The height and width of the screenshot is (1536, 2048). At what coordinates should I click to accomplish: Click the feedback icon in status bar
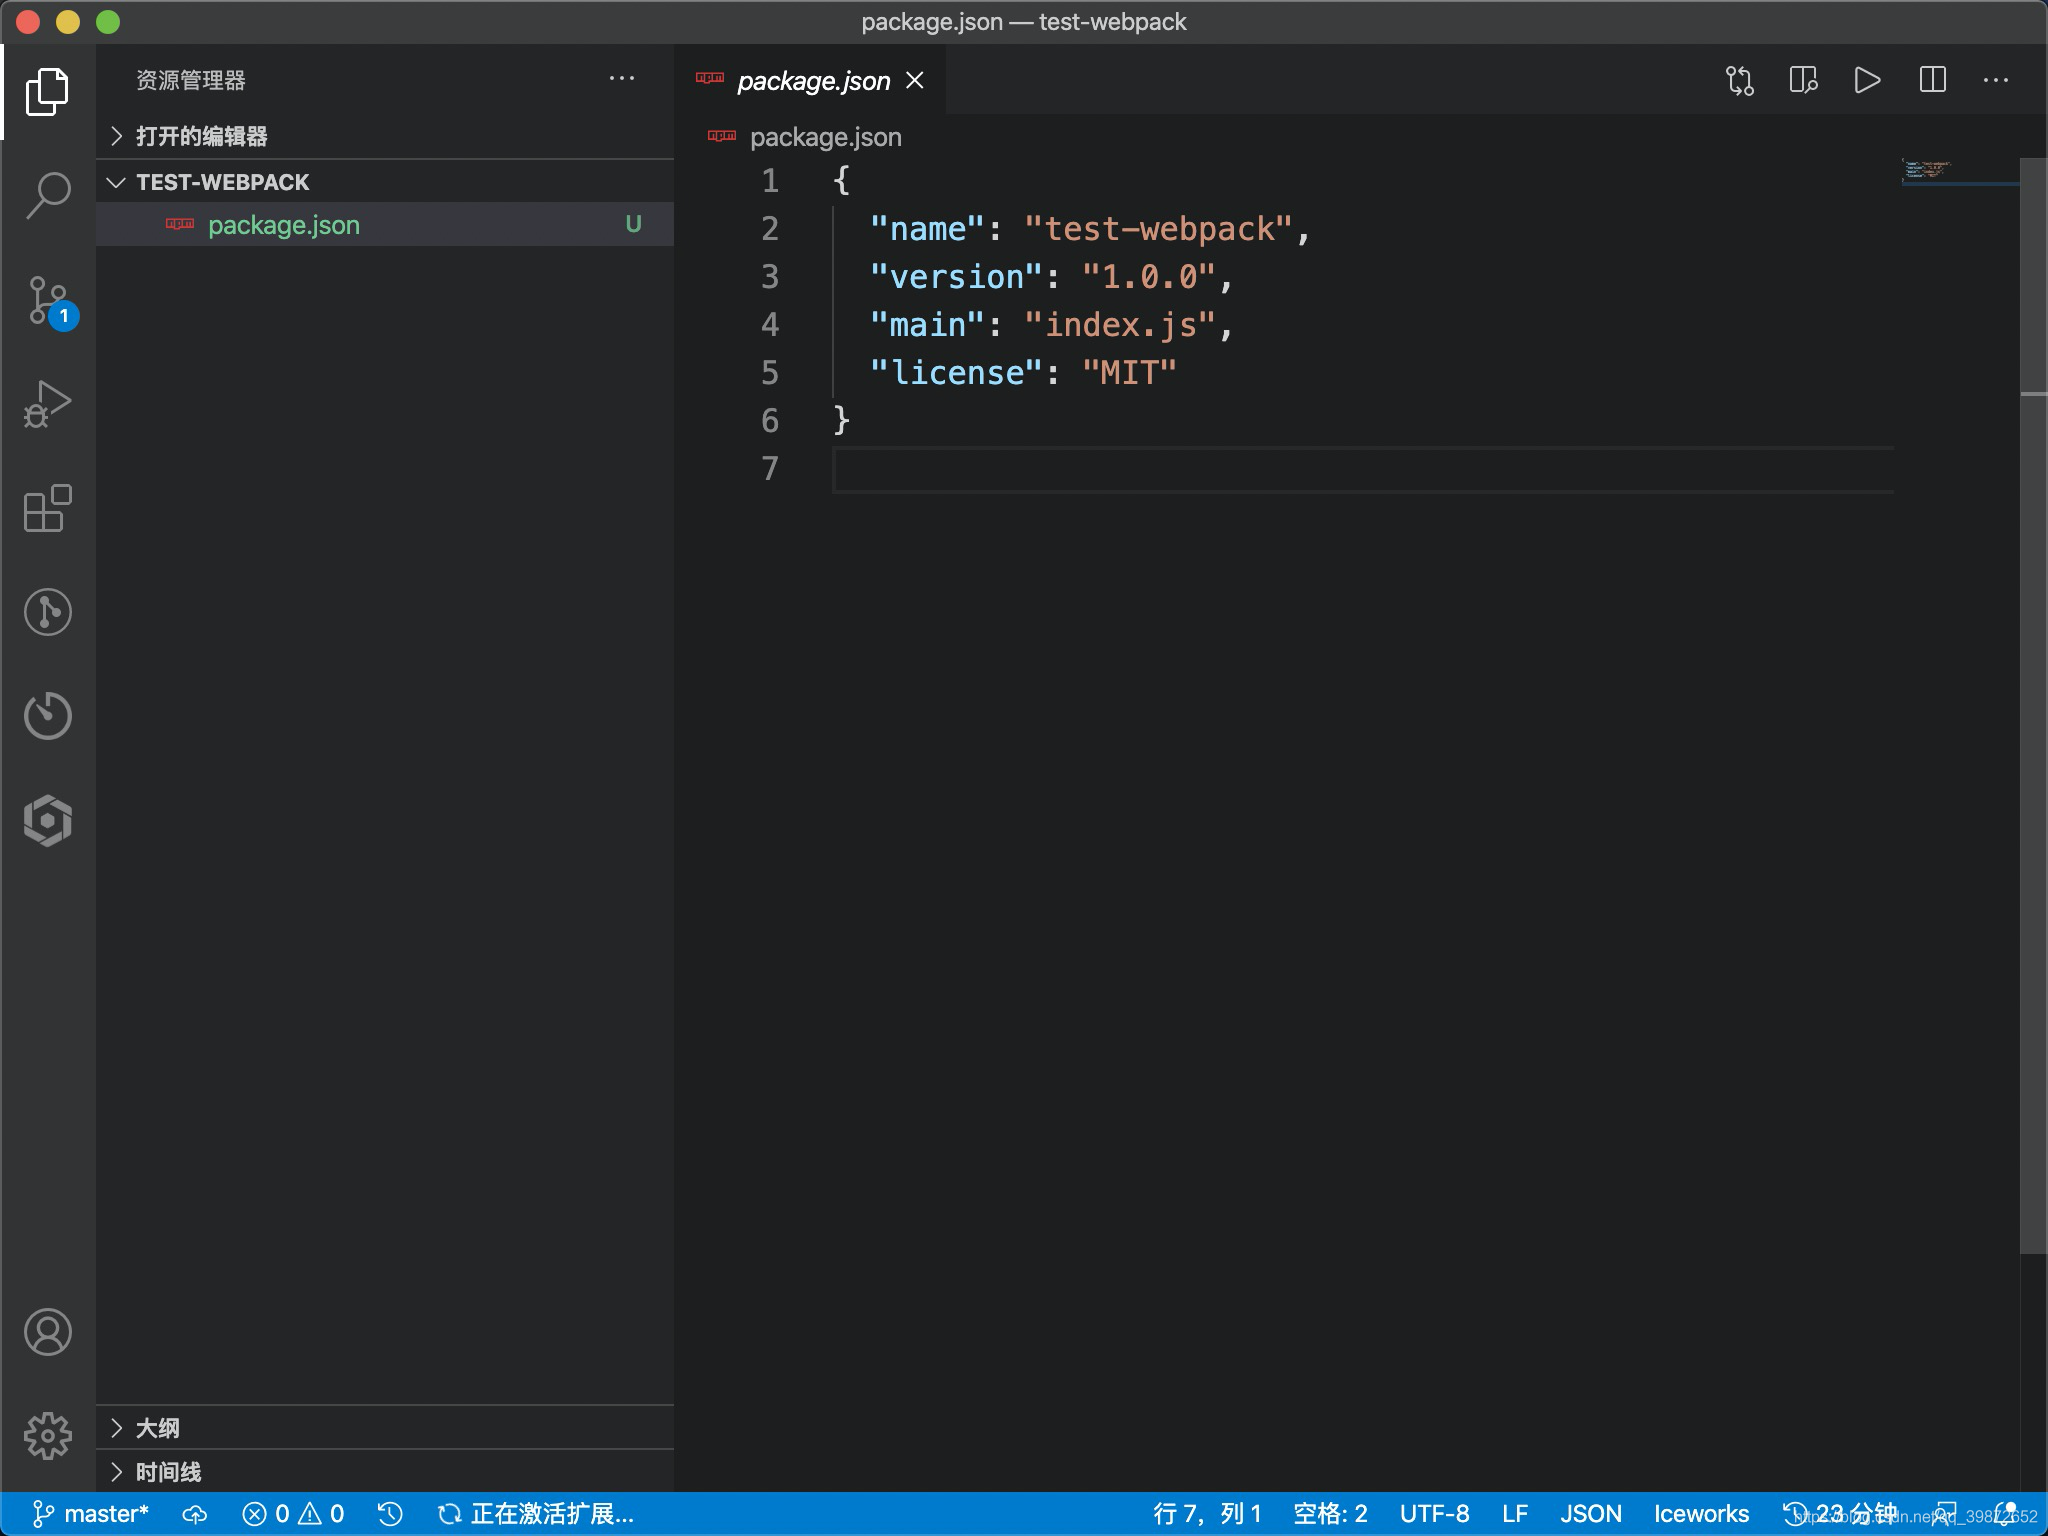pos(1946,1514)
